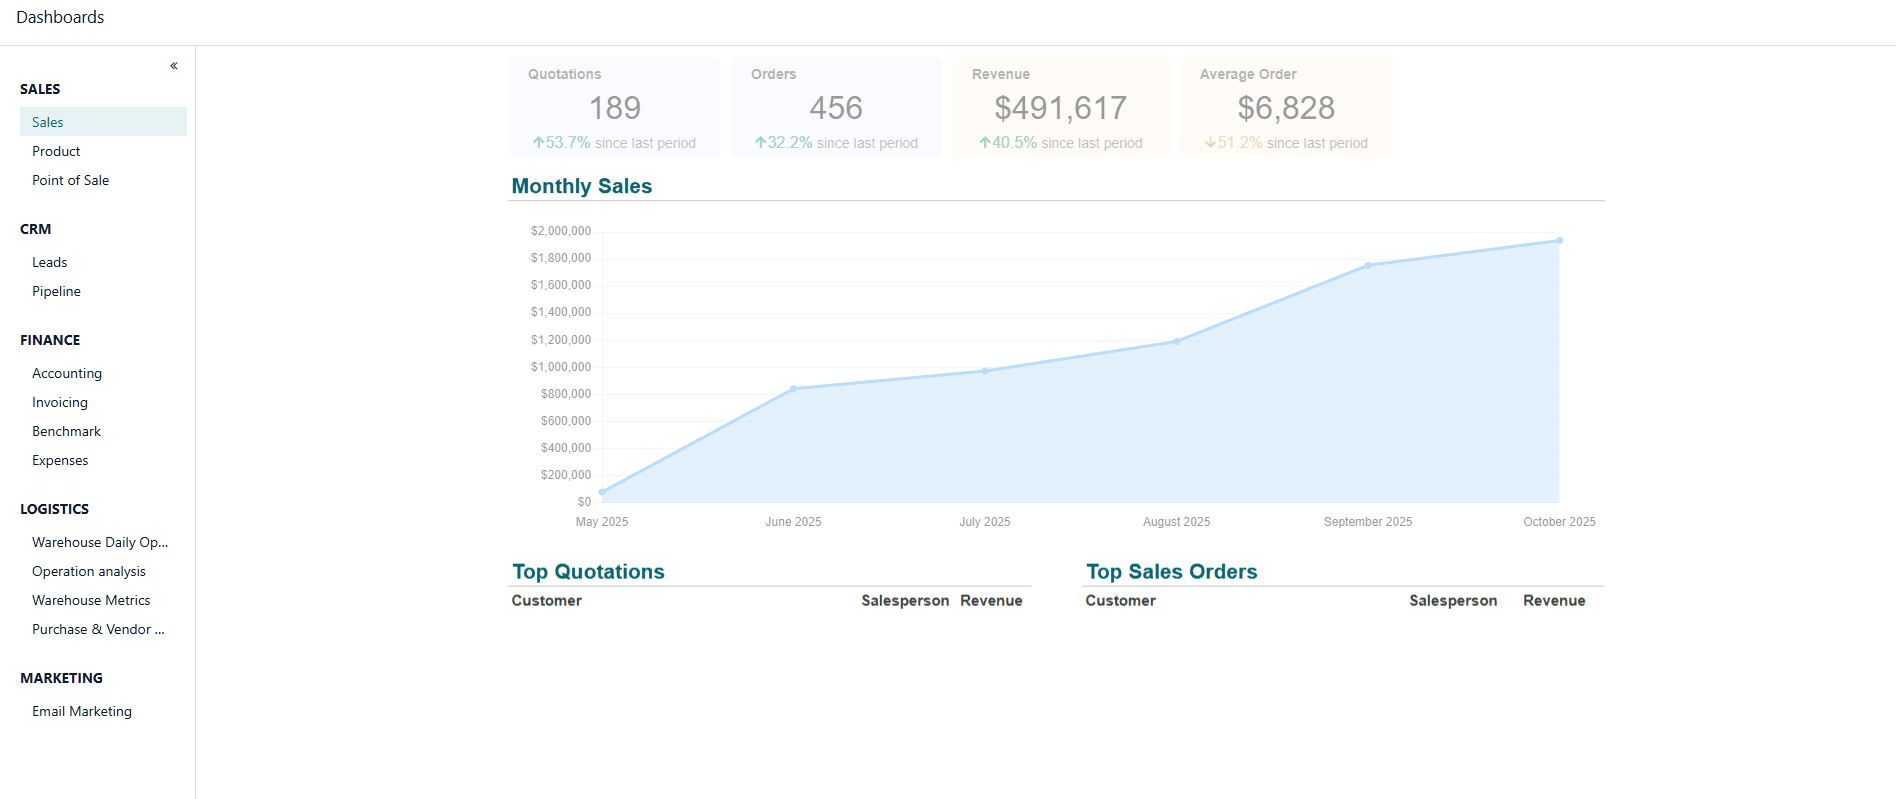Image resolution: width=1896 pixels, height=799 pixels.
Task: Click the Orders up-arrow 32.2% trend
Action: [x=783, y=143]
